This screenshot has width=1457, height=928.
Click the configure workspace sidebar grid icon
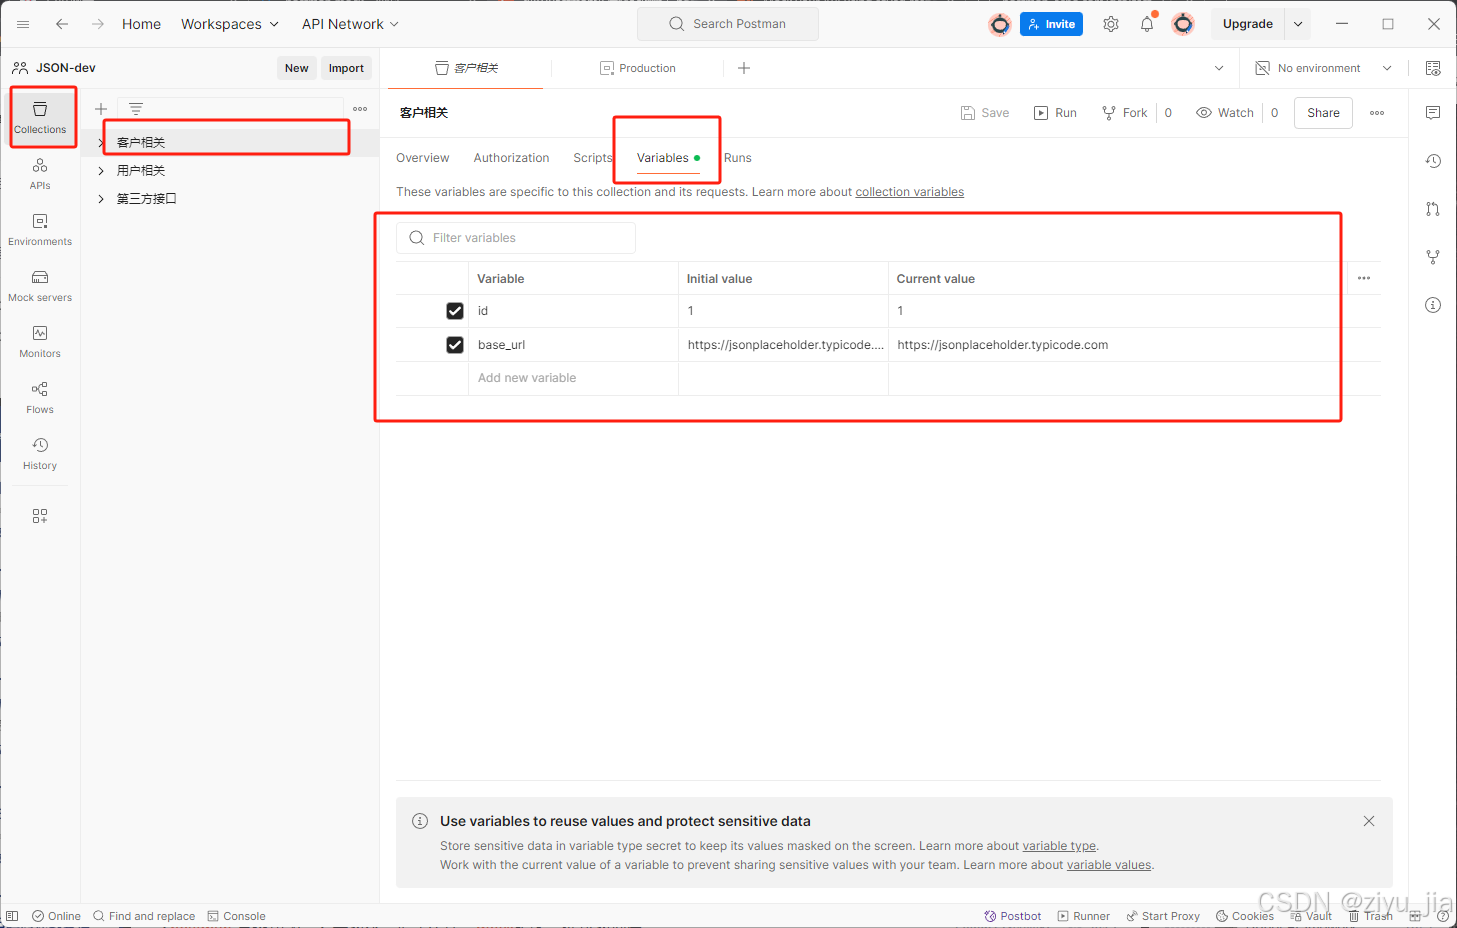[40, 516]
